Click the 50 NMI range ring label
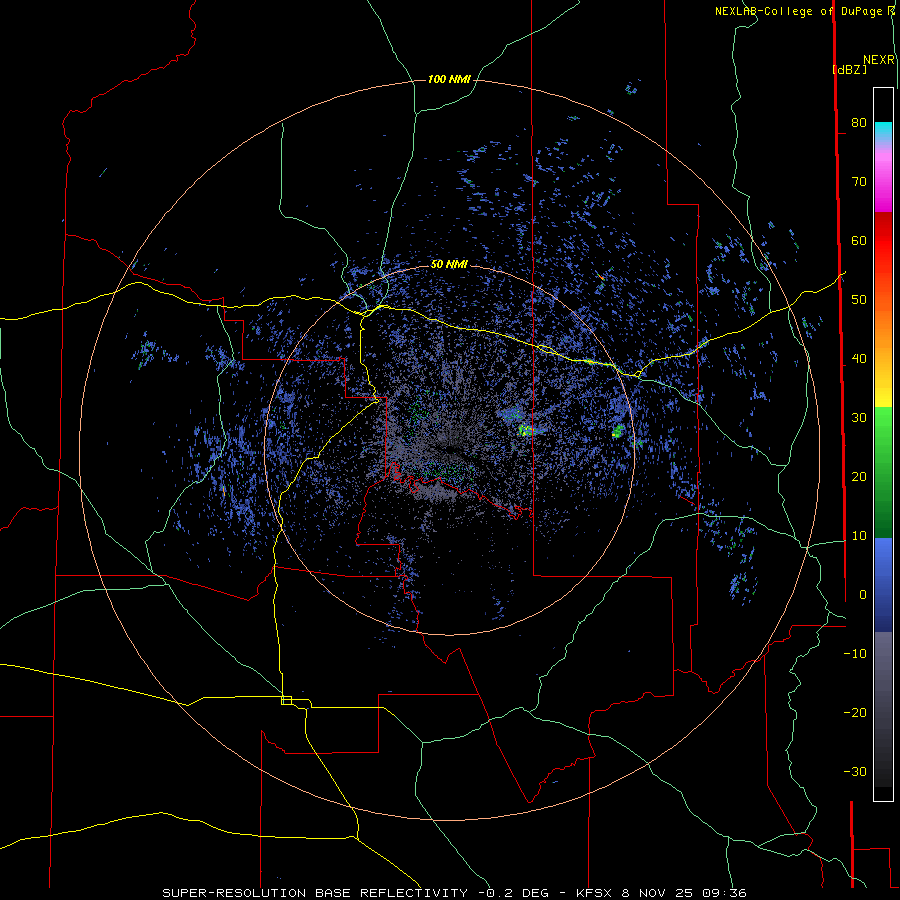 (x=449, y=264)
